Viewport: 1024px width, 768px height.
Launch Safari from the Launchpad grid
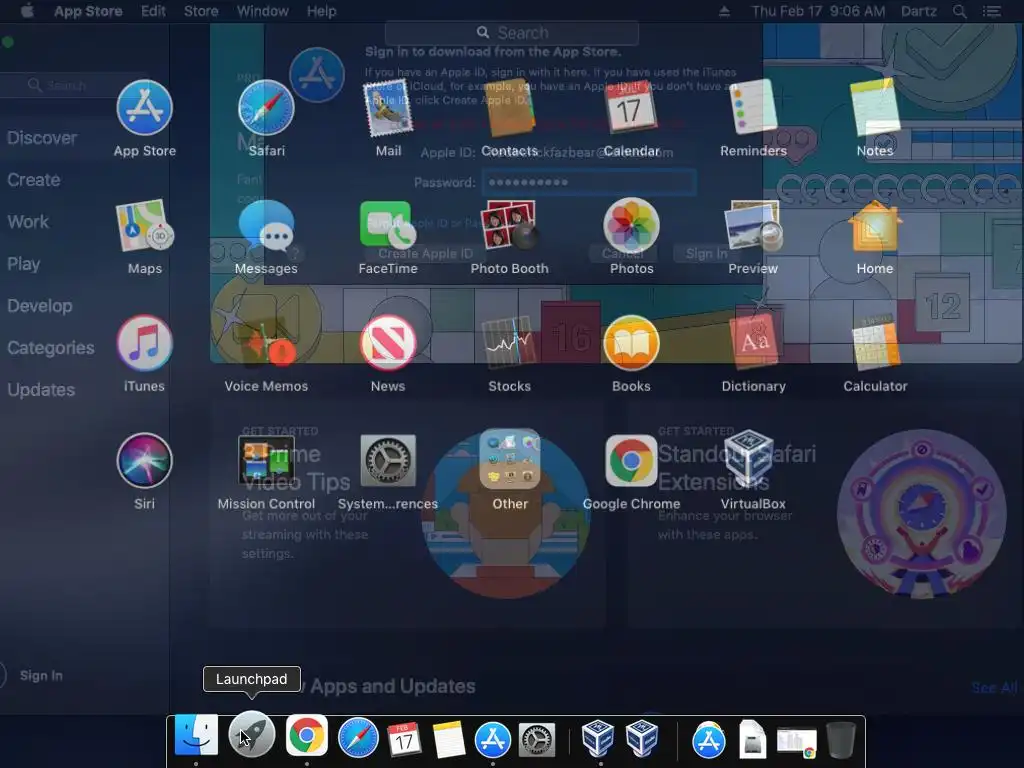pyautogui.click(x=266, y=108)
